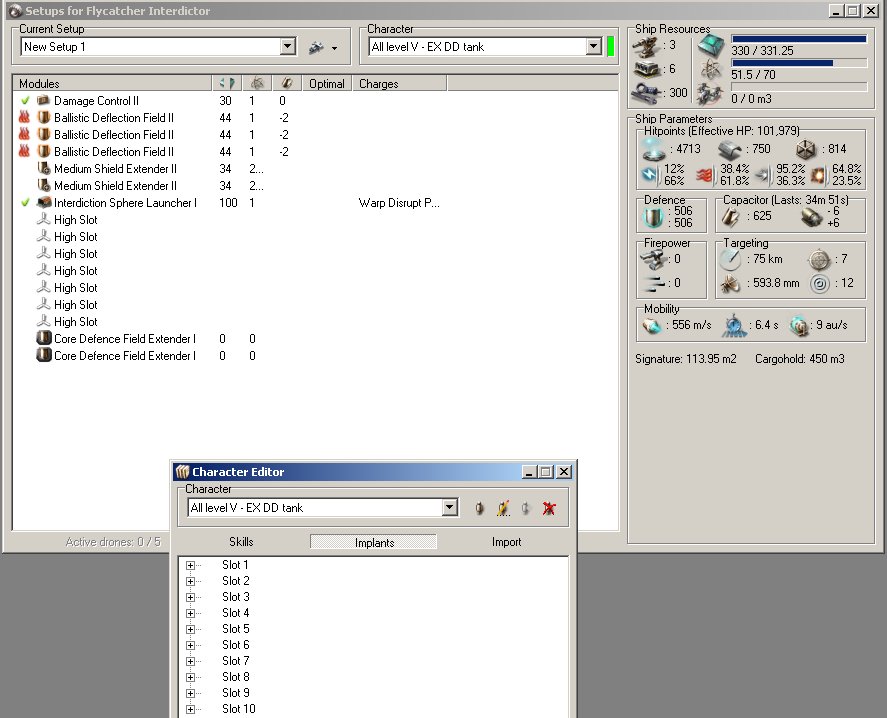Click the powergrid usage bar showing 51.5 / 70
The width and height of the screenshot is (887, 718).
[799, 63]
